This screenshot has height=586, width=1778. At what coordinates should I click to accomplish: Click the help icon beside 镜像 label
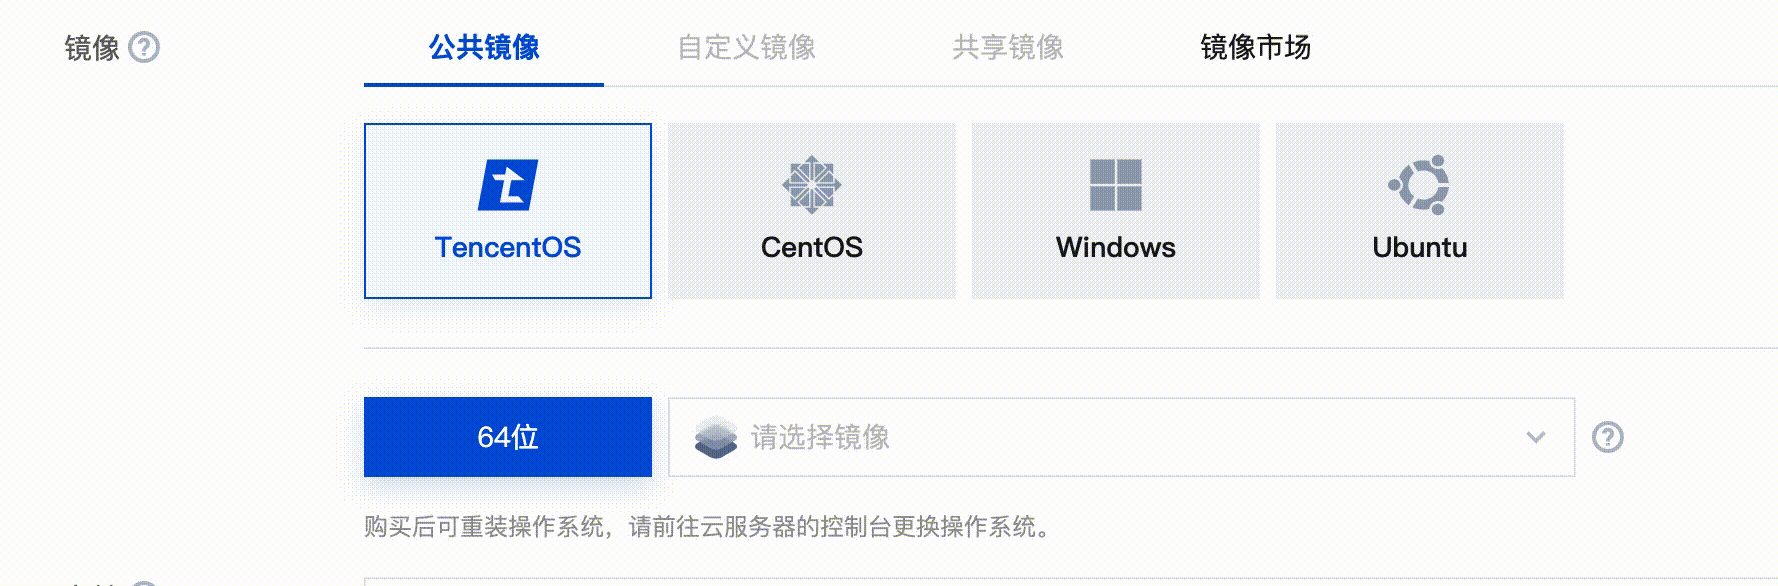[144, 47]
